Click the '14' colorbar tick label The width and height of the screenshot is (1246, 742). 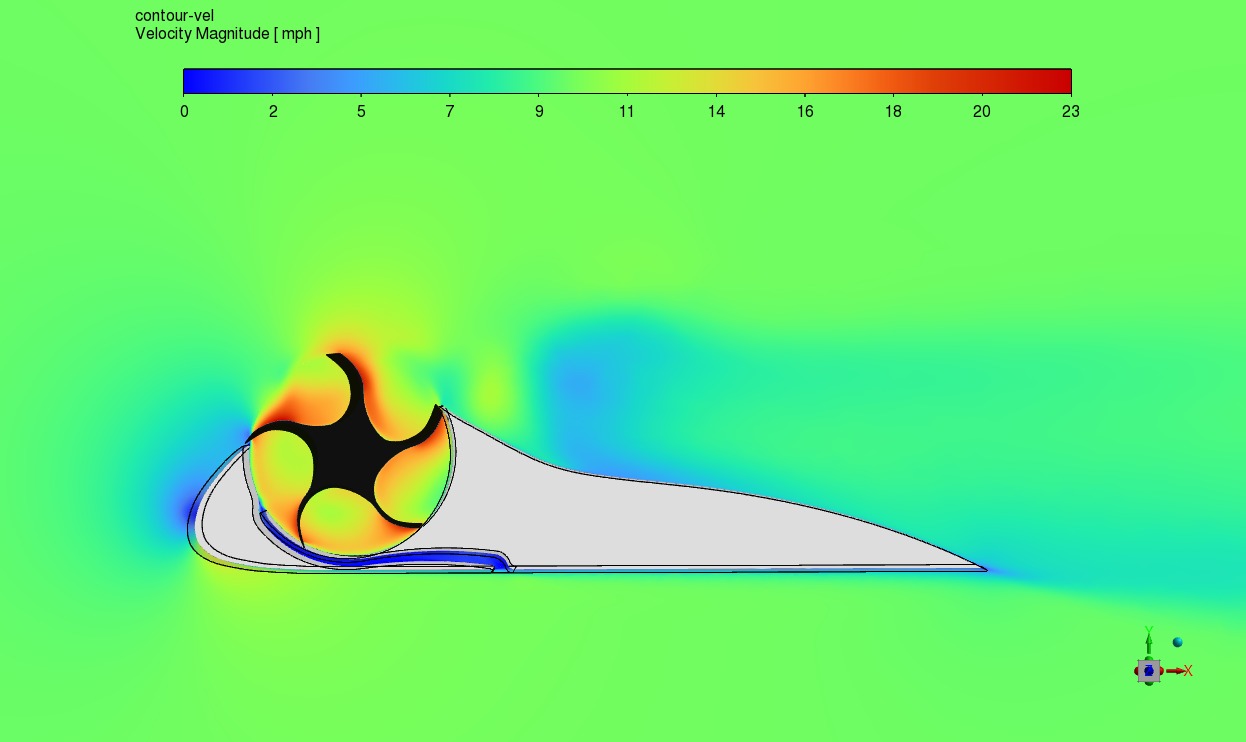pyautogui.click(x=716, y=111)
